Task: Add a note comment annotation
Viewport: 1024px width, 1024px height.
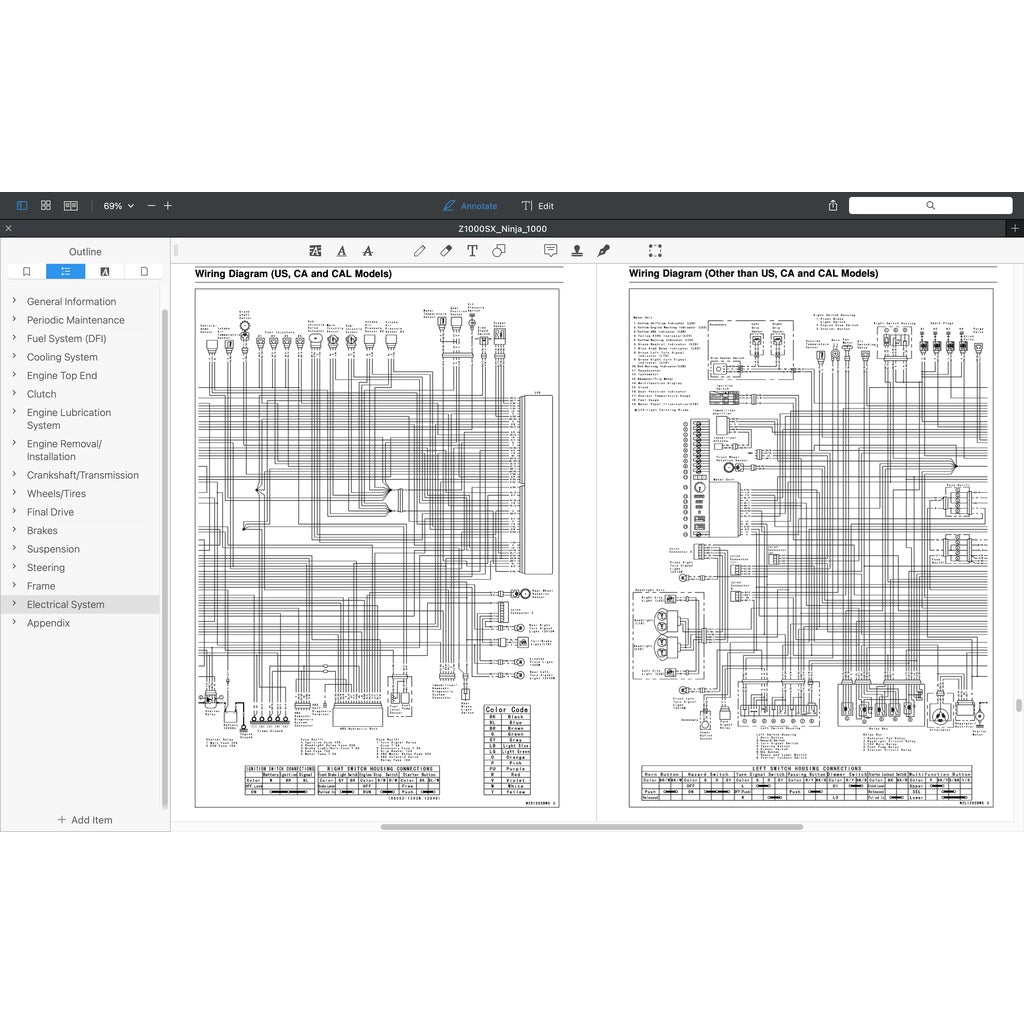Action: (550, 251)
